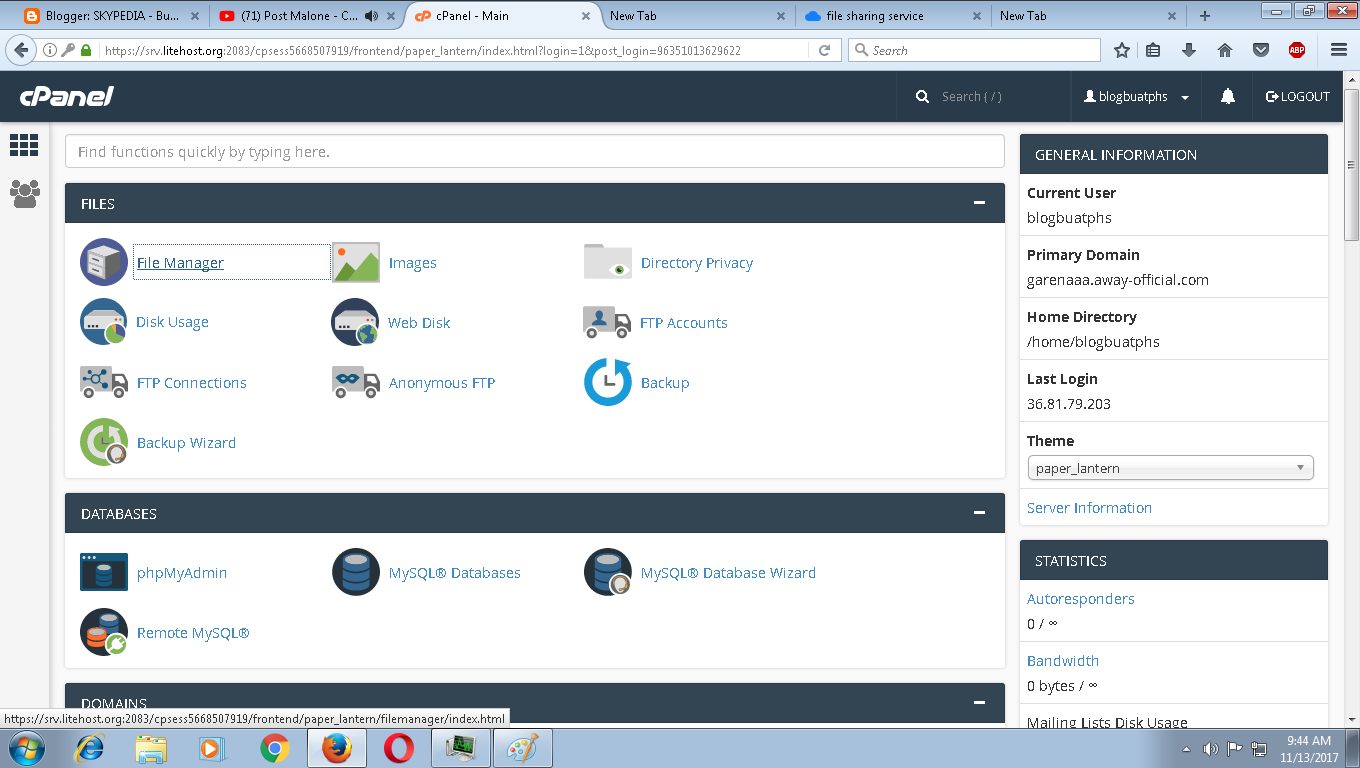Open Anonymous FTP settings

[x=443, y=382]
